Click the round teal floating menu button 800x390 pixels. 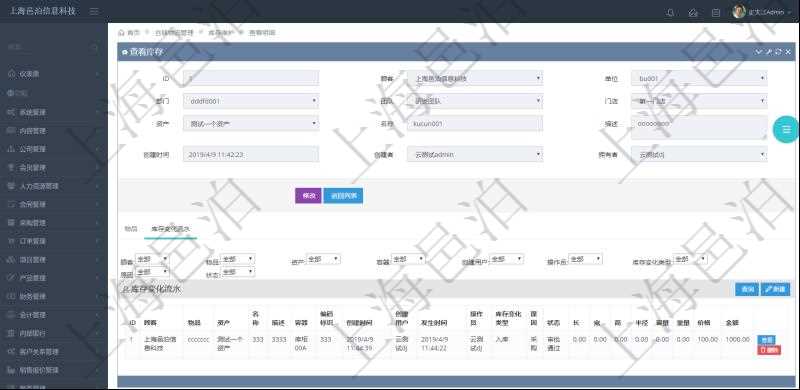tap(786, 130)
